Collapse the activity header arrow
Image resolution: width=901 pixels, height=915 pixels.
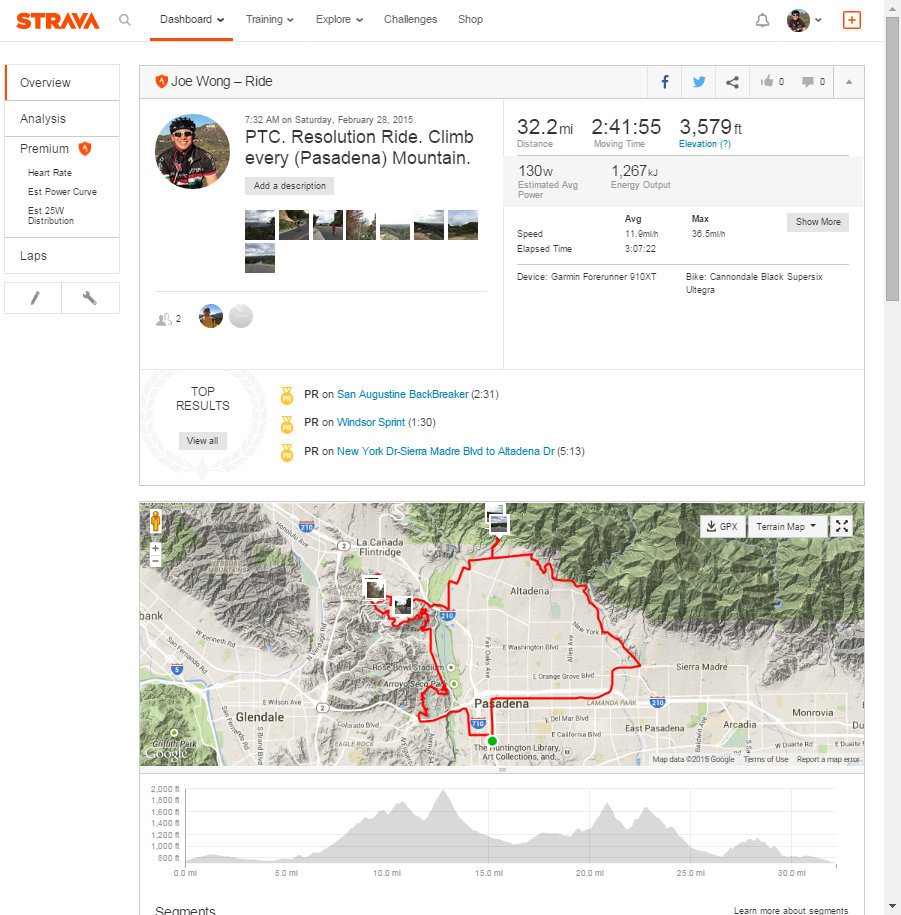(848, 82)
